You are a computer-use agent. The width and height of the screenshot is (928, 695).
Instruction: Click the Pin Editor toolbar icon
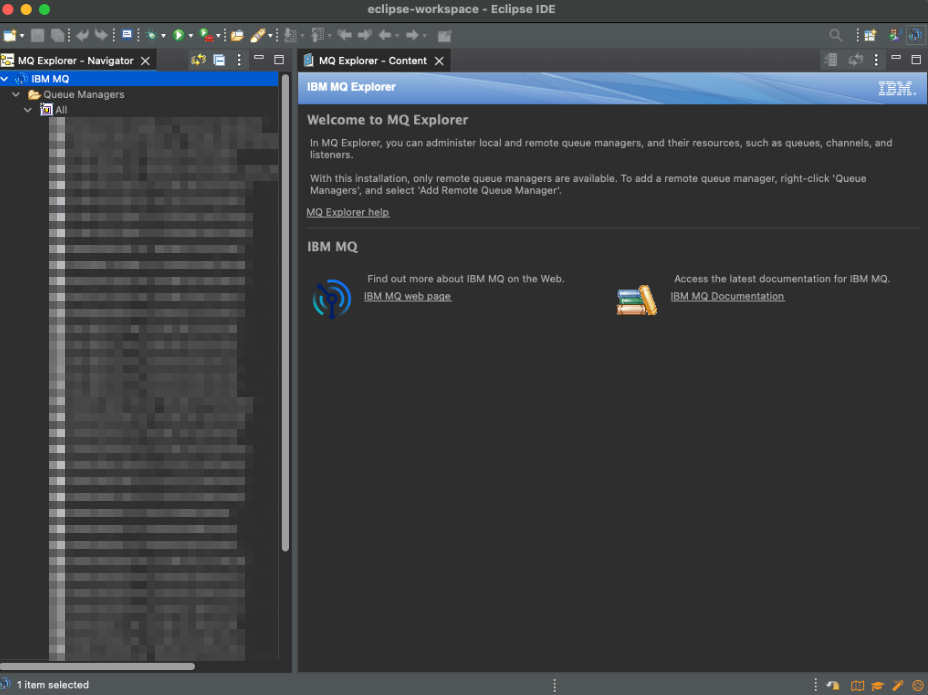click(x=444, y=36)
